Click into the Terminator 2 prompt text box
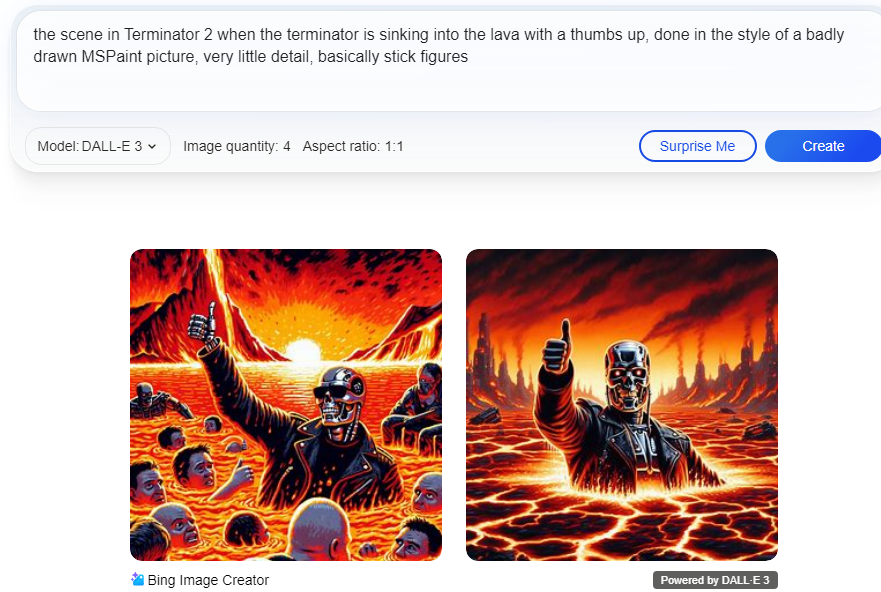This screenshot has height=592, width=881. click(449, 61)
